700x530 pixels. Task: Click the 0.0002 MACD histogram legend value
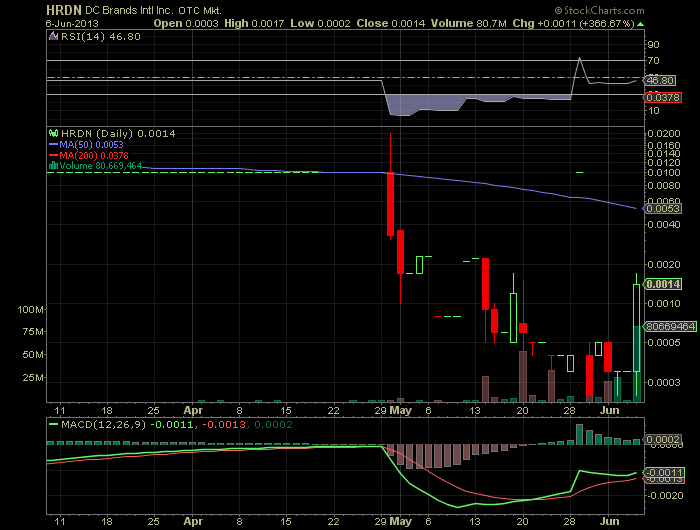click(274, 425)
